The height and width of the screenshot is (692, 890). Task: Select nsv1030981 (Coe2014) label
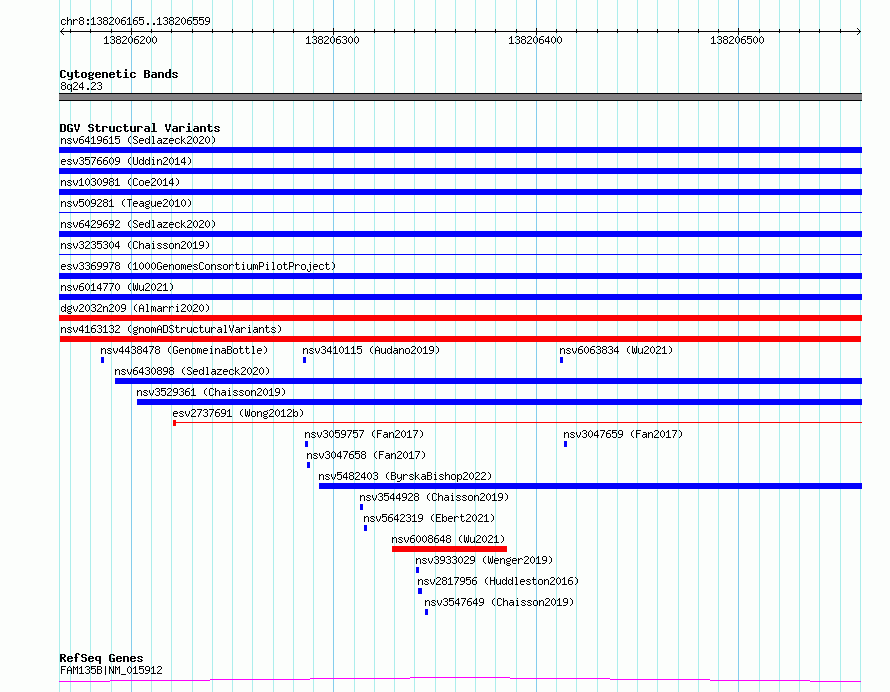(x=120, y=182)
